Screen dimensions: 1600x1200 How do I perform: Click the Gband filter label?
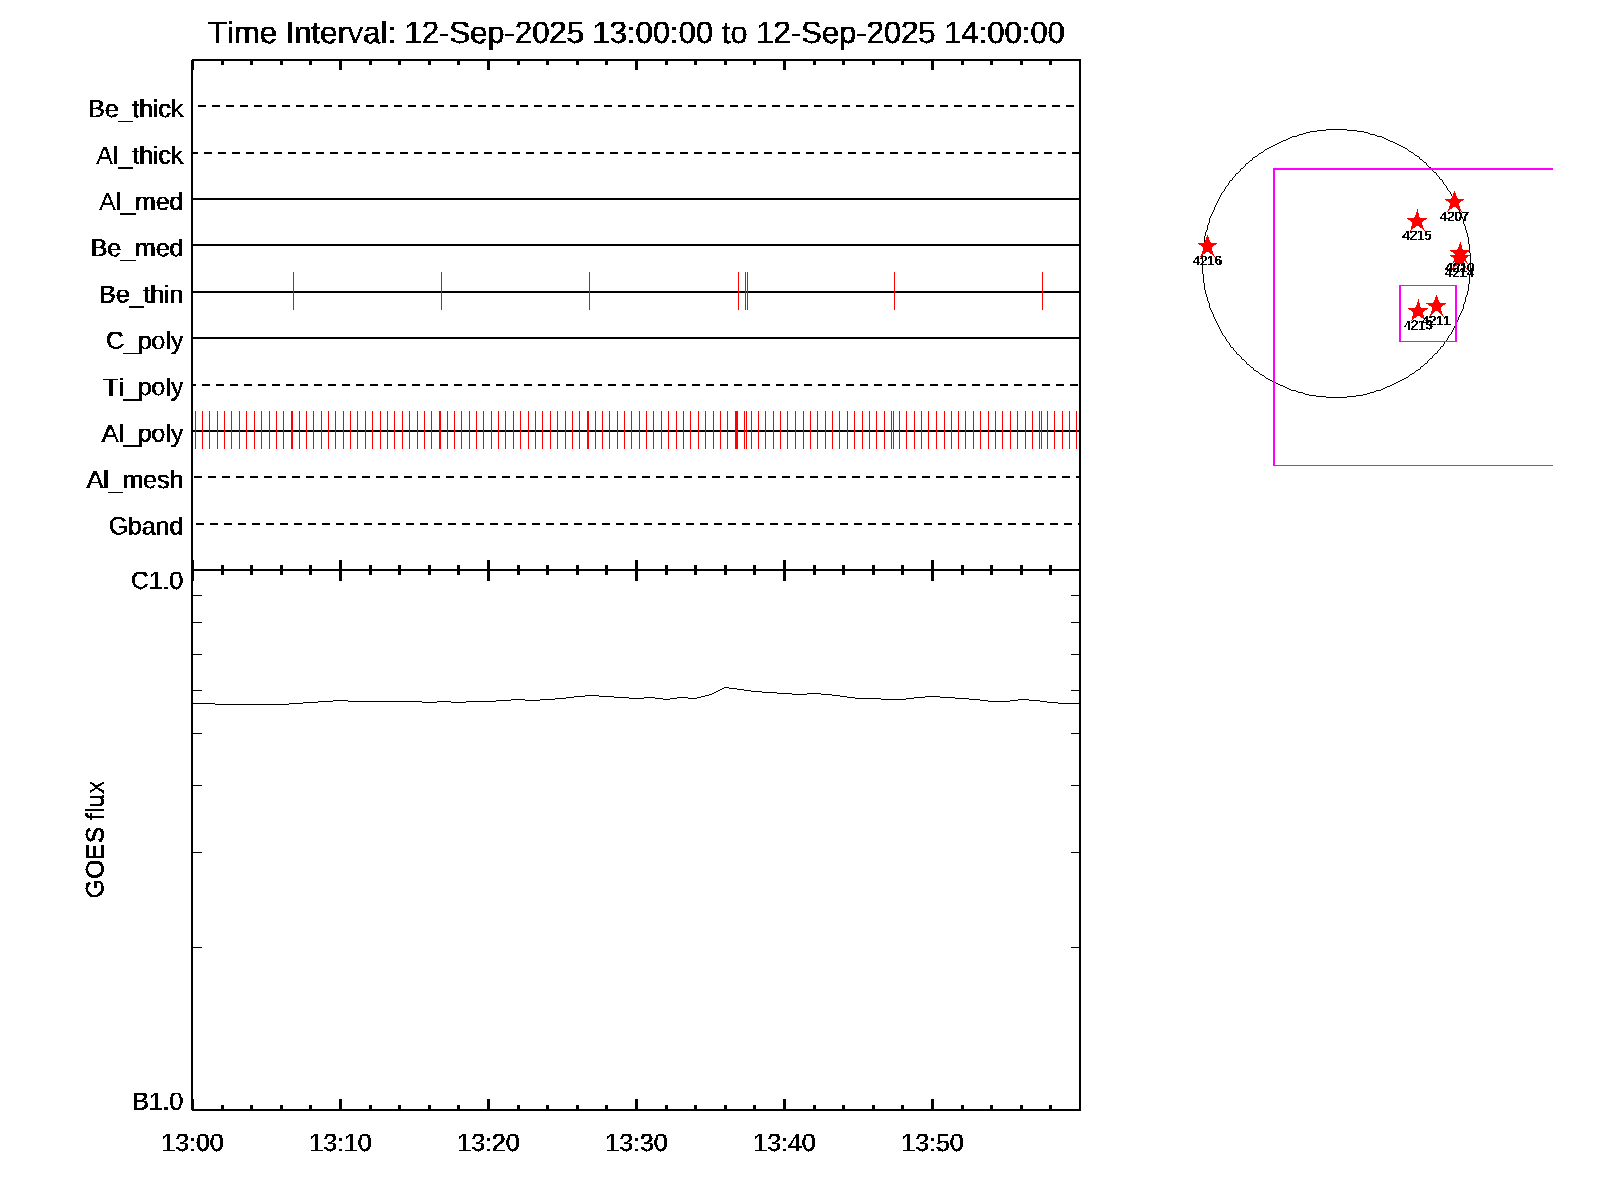coord(146,527)
